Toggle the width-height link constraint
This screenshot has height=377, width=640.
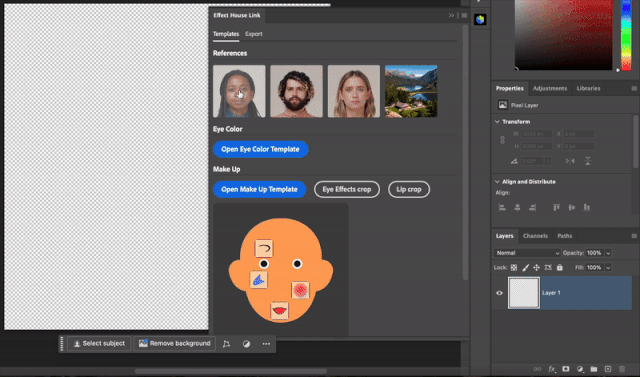pos(502,140)
